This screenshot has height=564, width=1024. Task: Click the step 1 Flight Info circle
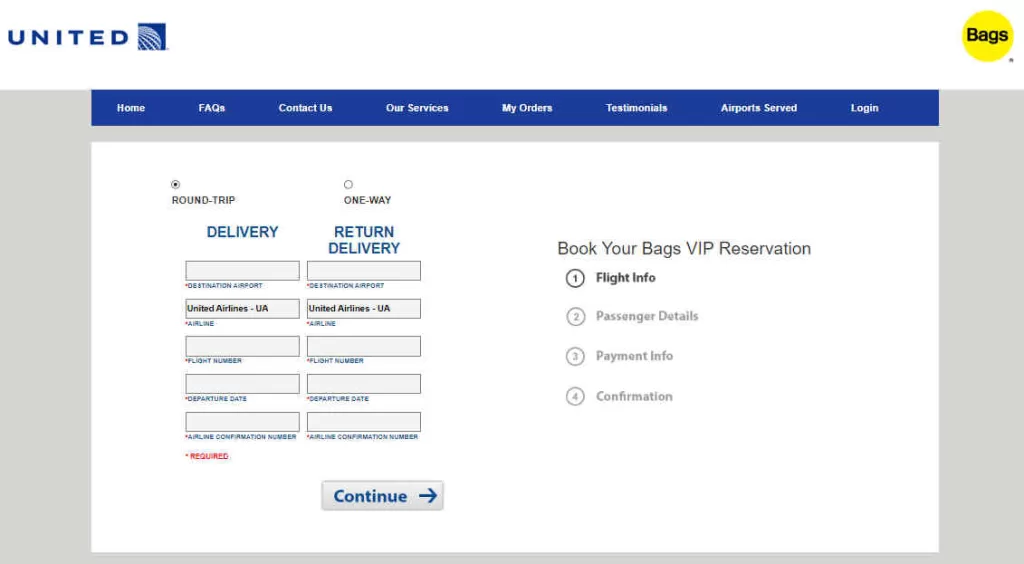[x=575, y=278]
